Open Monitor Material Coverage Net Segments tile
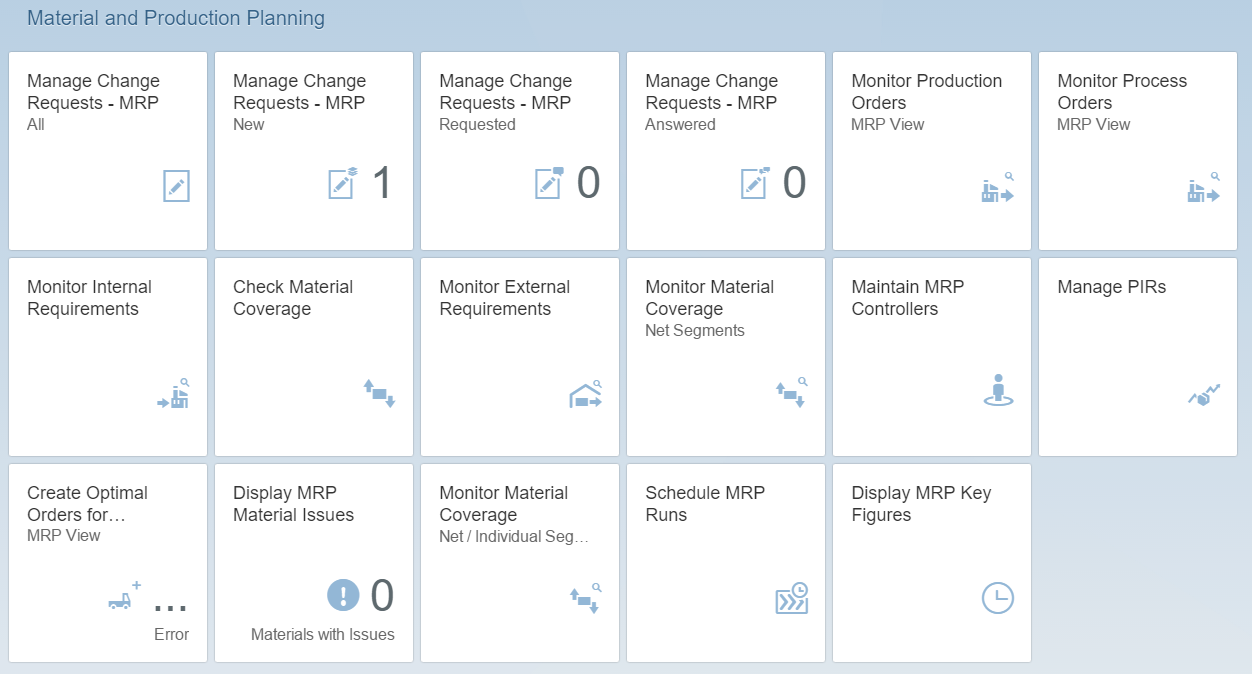This screenshot has height=674, width=1252. [725, 356]
